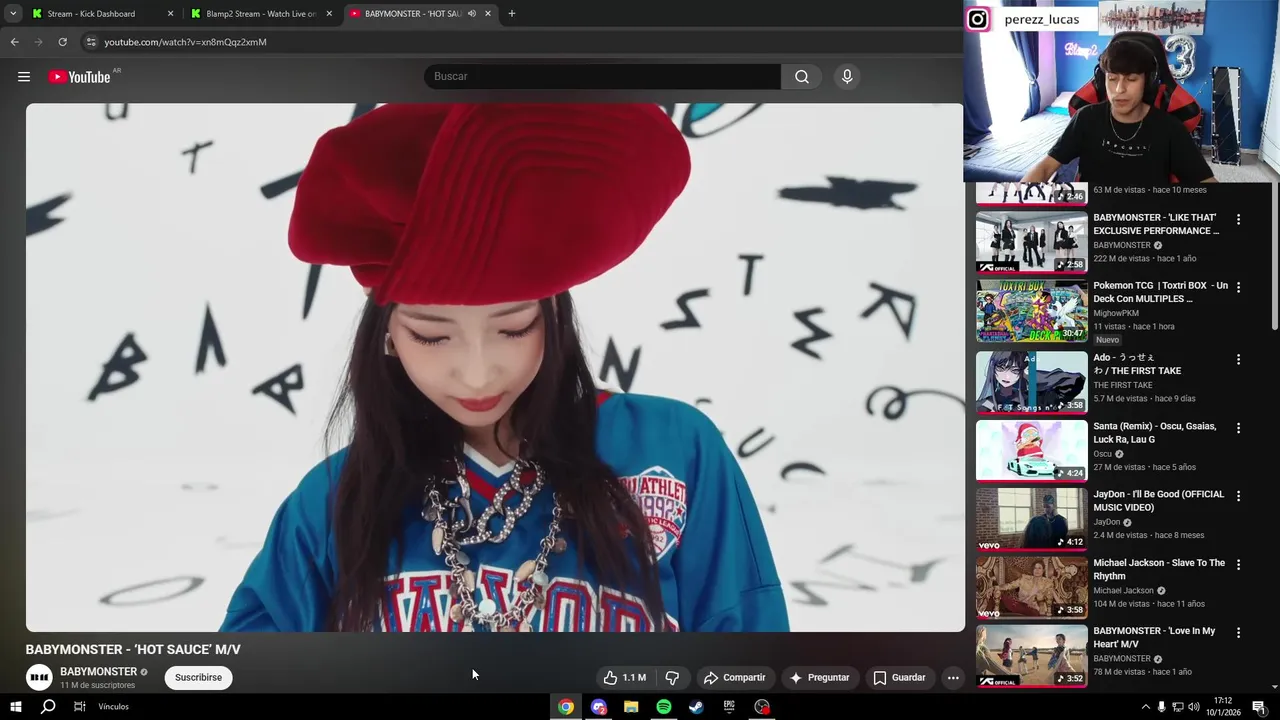Open Discord from the taskbar
1280x720 pixels.
[x=599, y=707]
